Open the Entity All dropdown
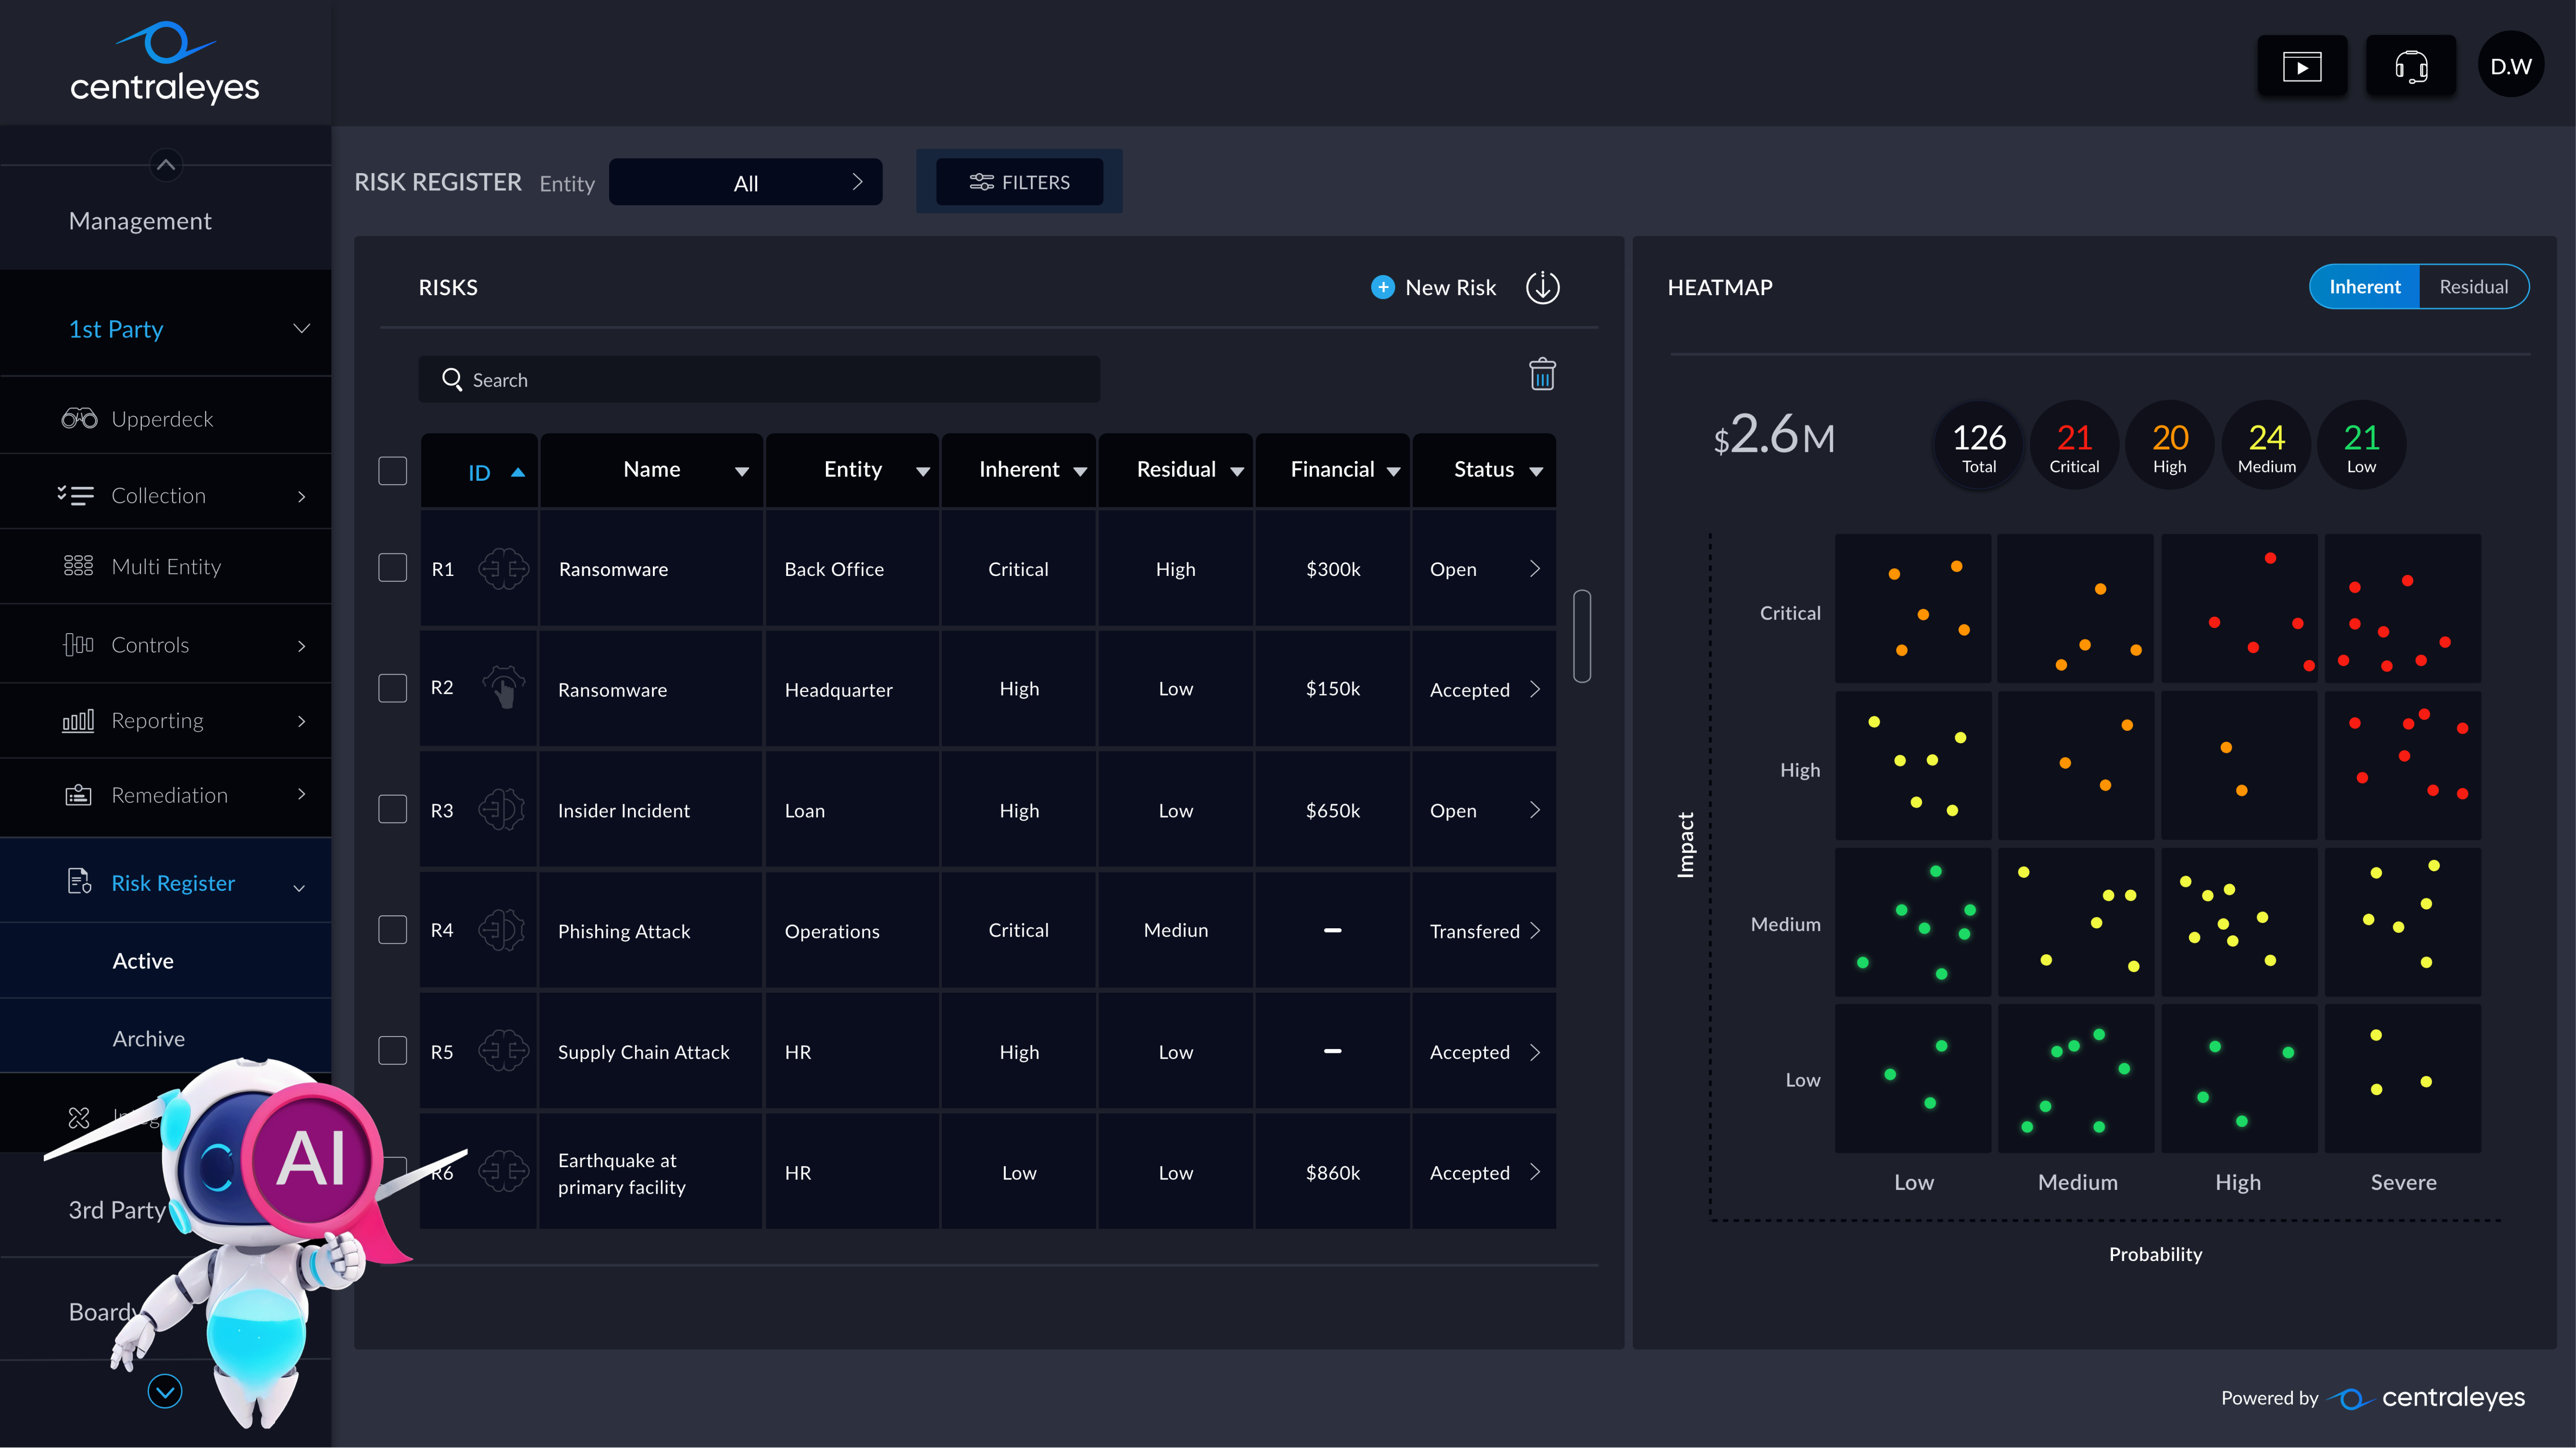Image resolution: width=2576 pixels, height=1448 pixels. click(746, 183)
